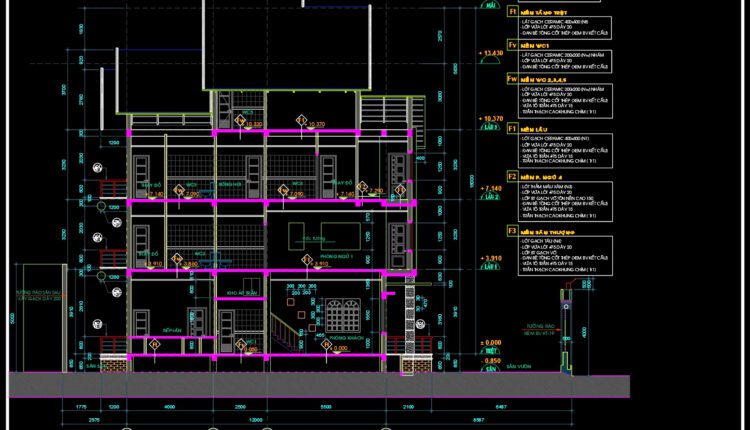Click the 2975 bottom dimension text
The image size is (750, 430).
(94, 419)
